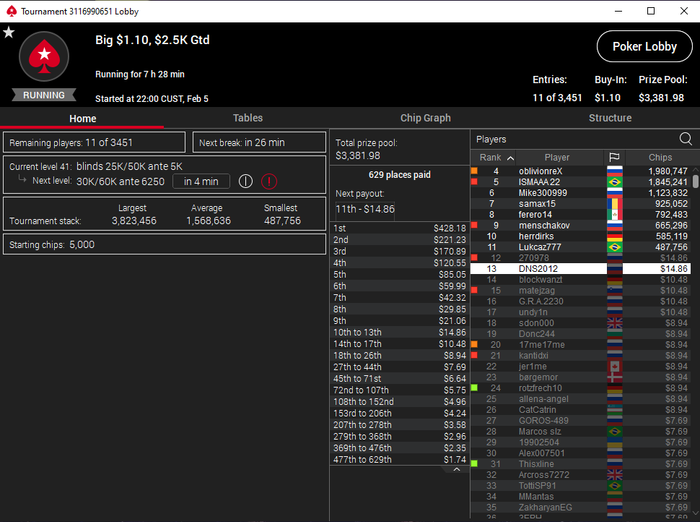Screen dimensions: 700x522
Task: Go to the Structure tab
Action: point(610,118)
